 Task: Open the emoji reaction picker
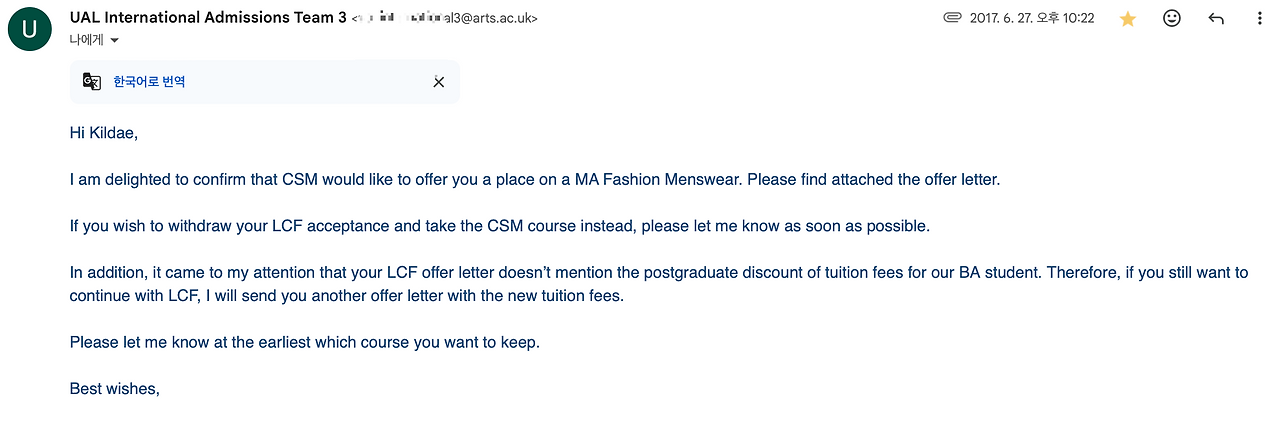pyautogui.click(x=1172, y=18)
